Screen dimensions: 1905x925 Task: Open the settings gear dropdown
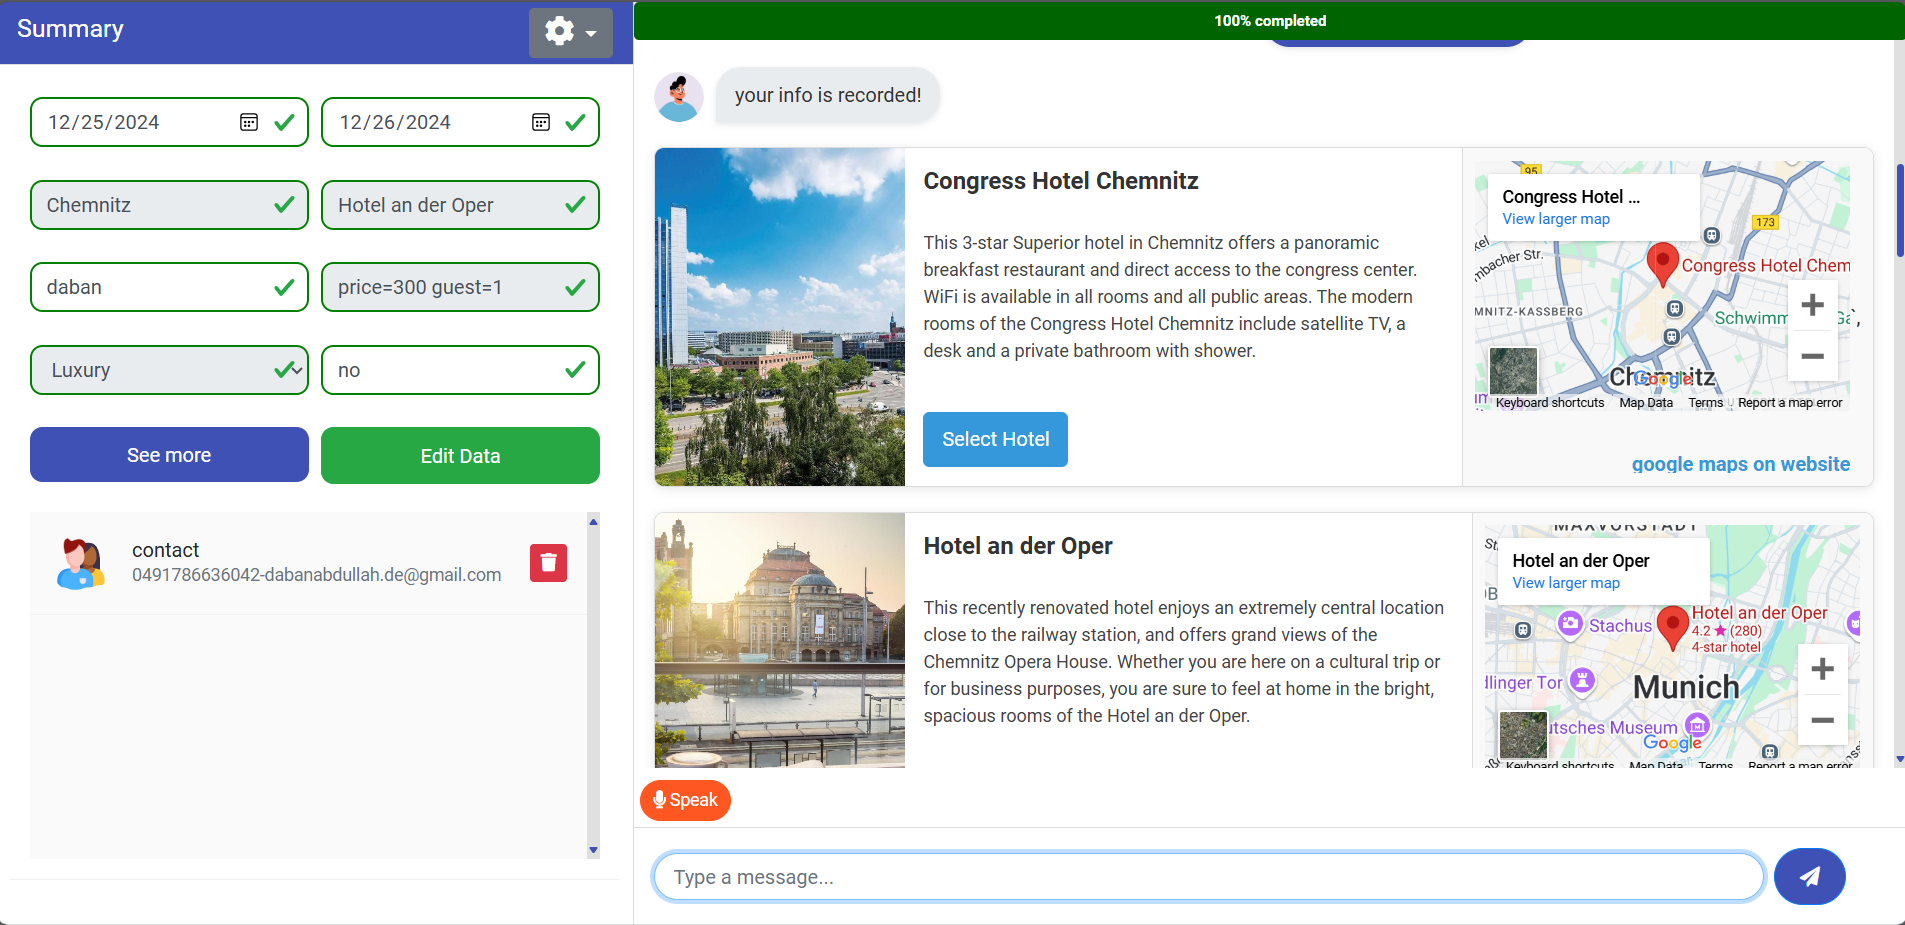570,32
